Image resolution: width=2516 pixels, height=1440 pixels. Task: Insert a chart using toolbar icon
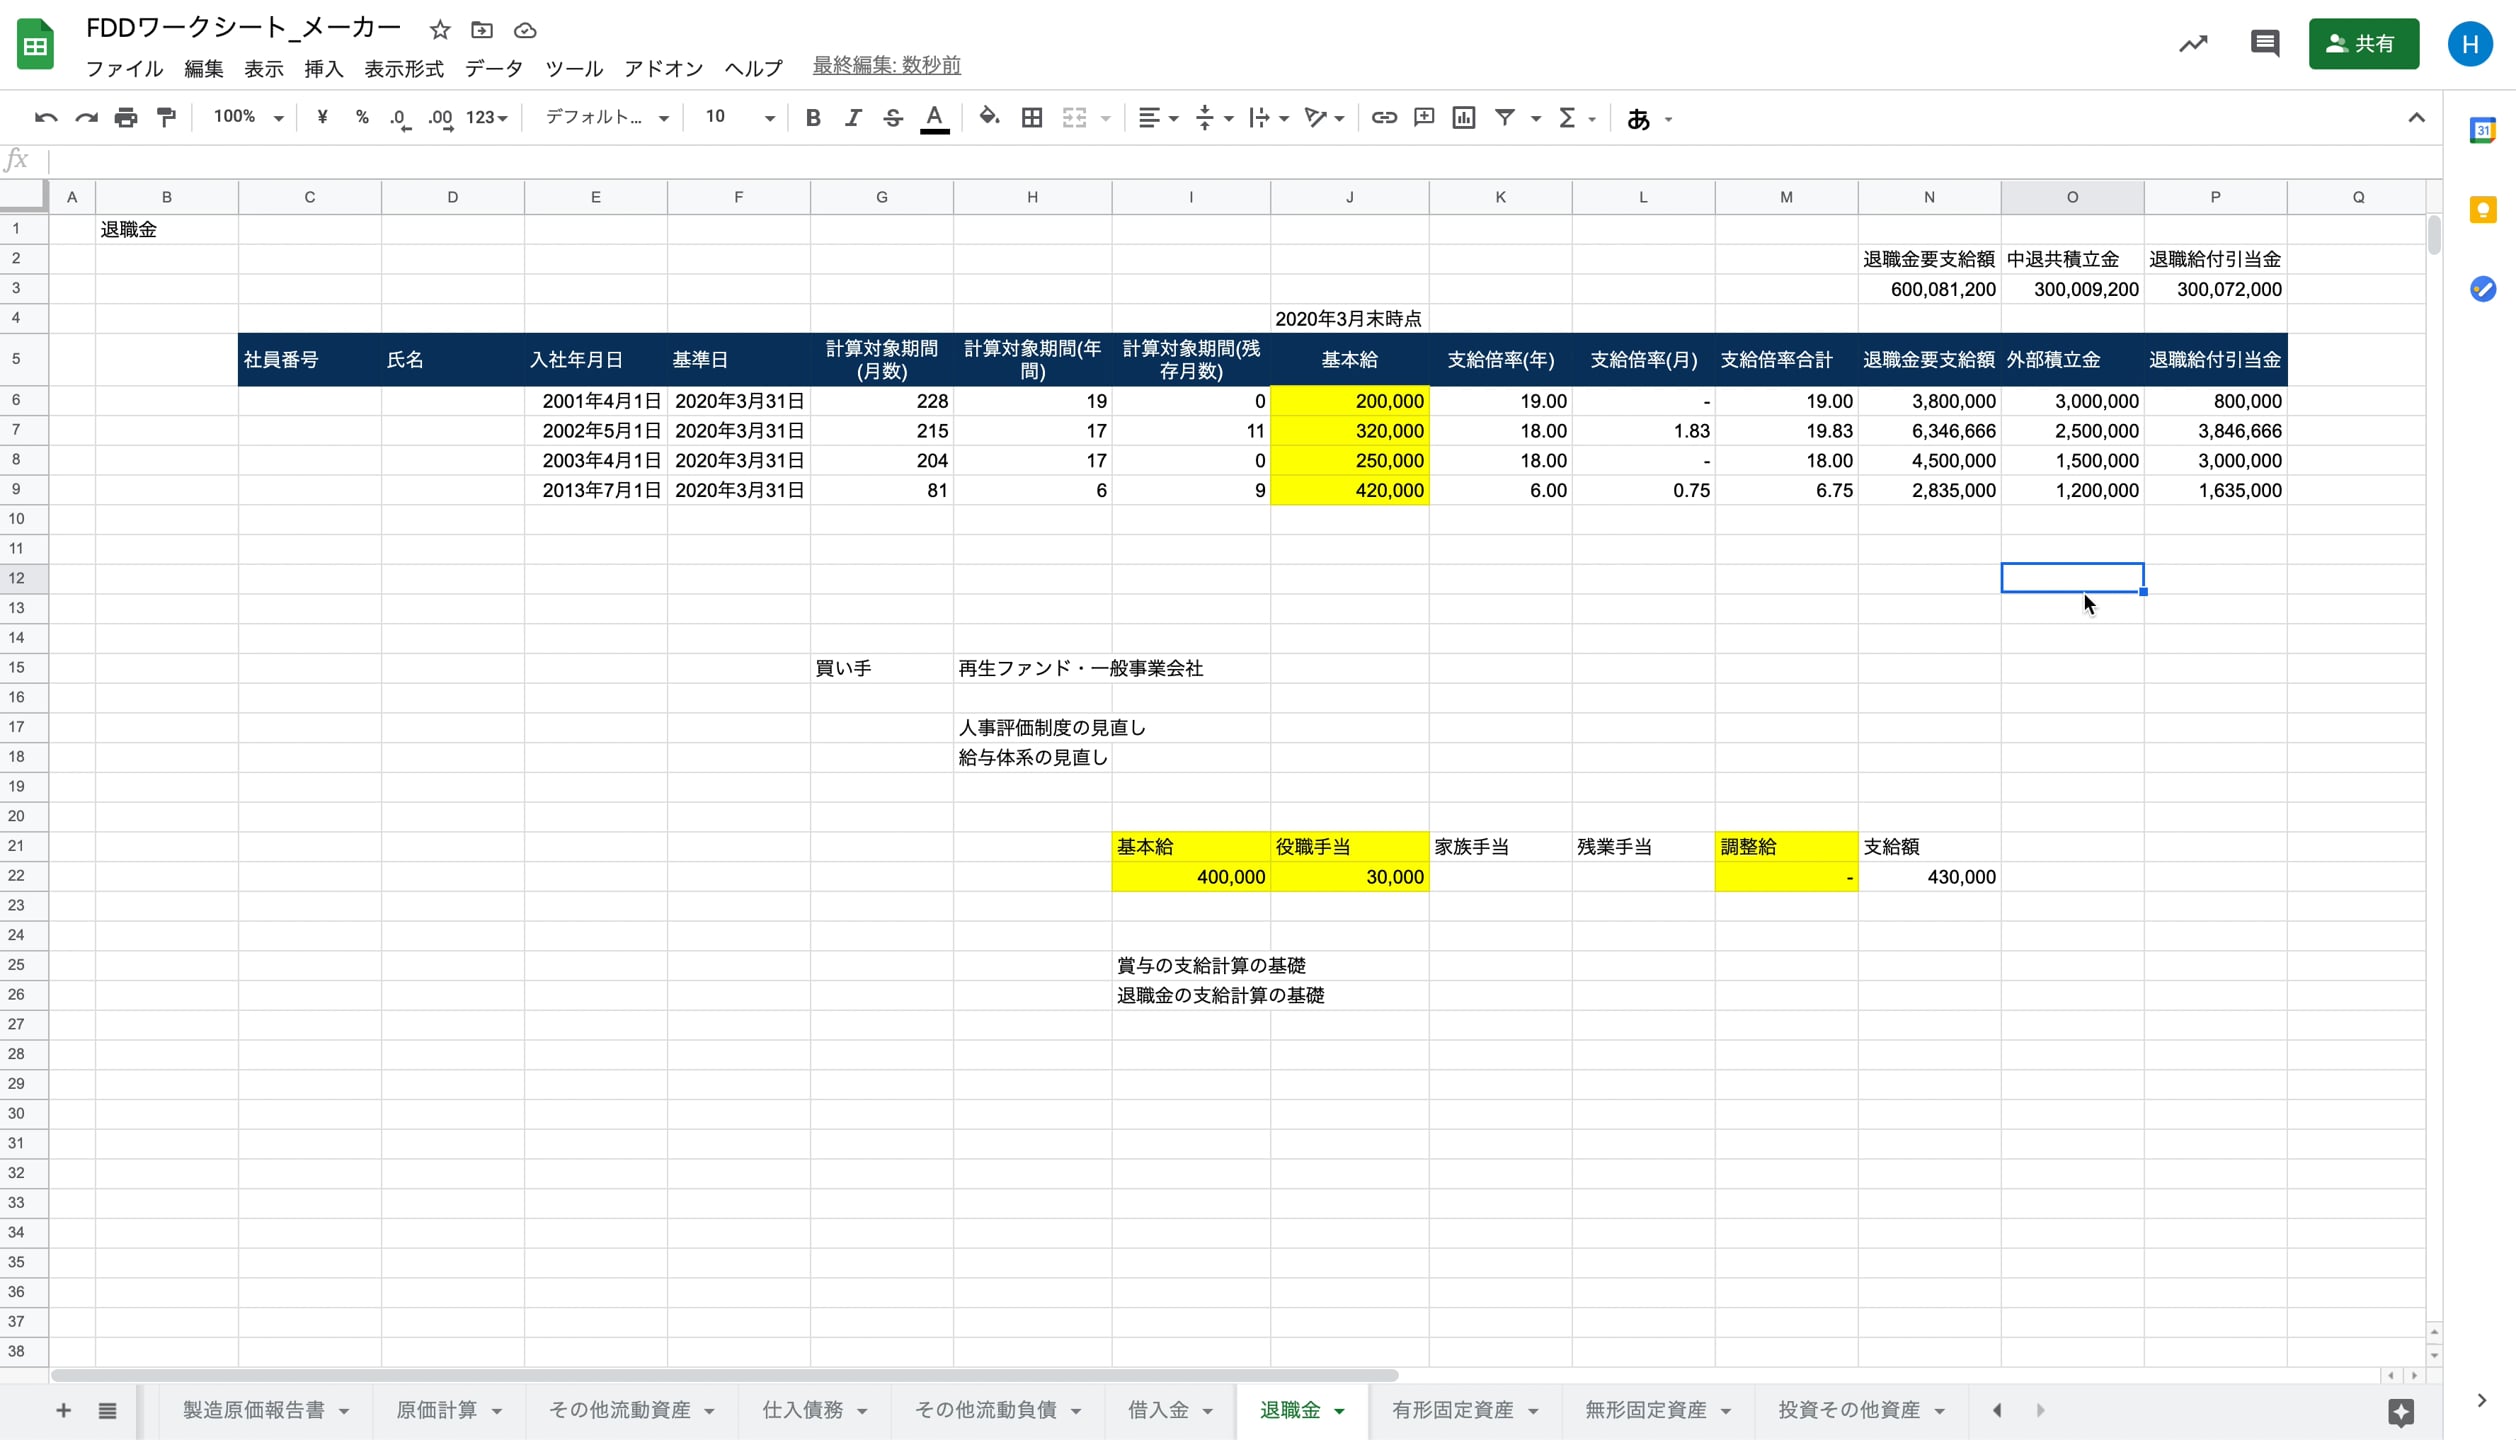coord(1463,118)
